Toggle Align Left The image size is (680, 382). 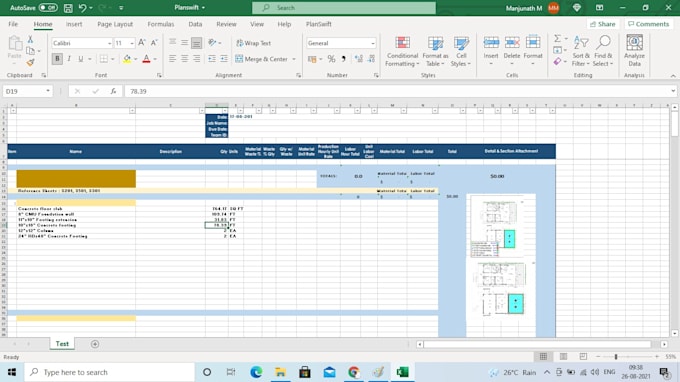pyautogui.click(x=172, y=59)
